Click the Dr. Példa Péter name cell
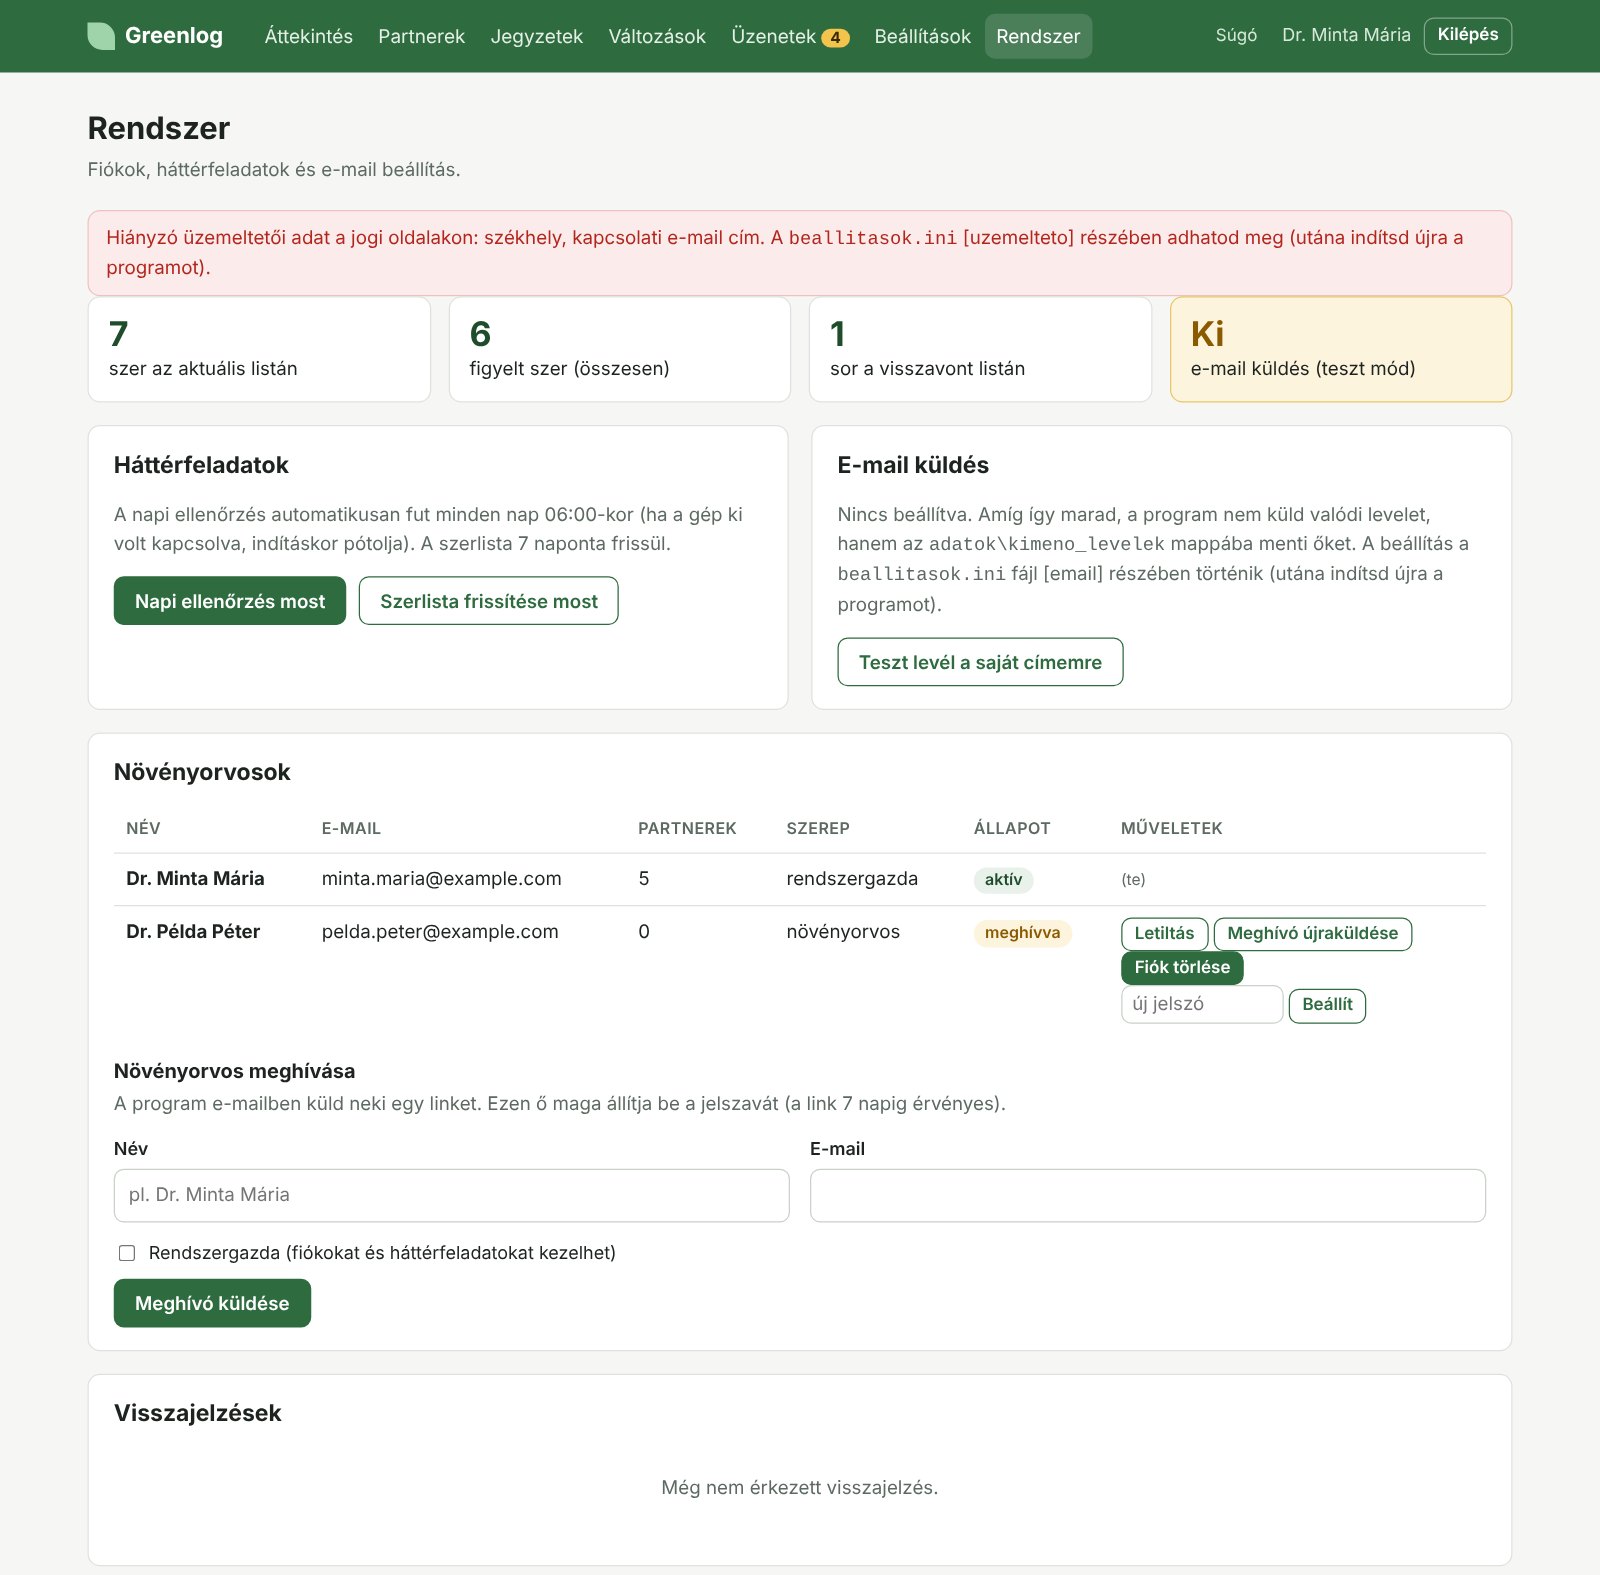This screenshot has width=1600, height=1575. pyautogui.click(x=193, y=932)
